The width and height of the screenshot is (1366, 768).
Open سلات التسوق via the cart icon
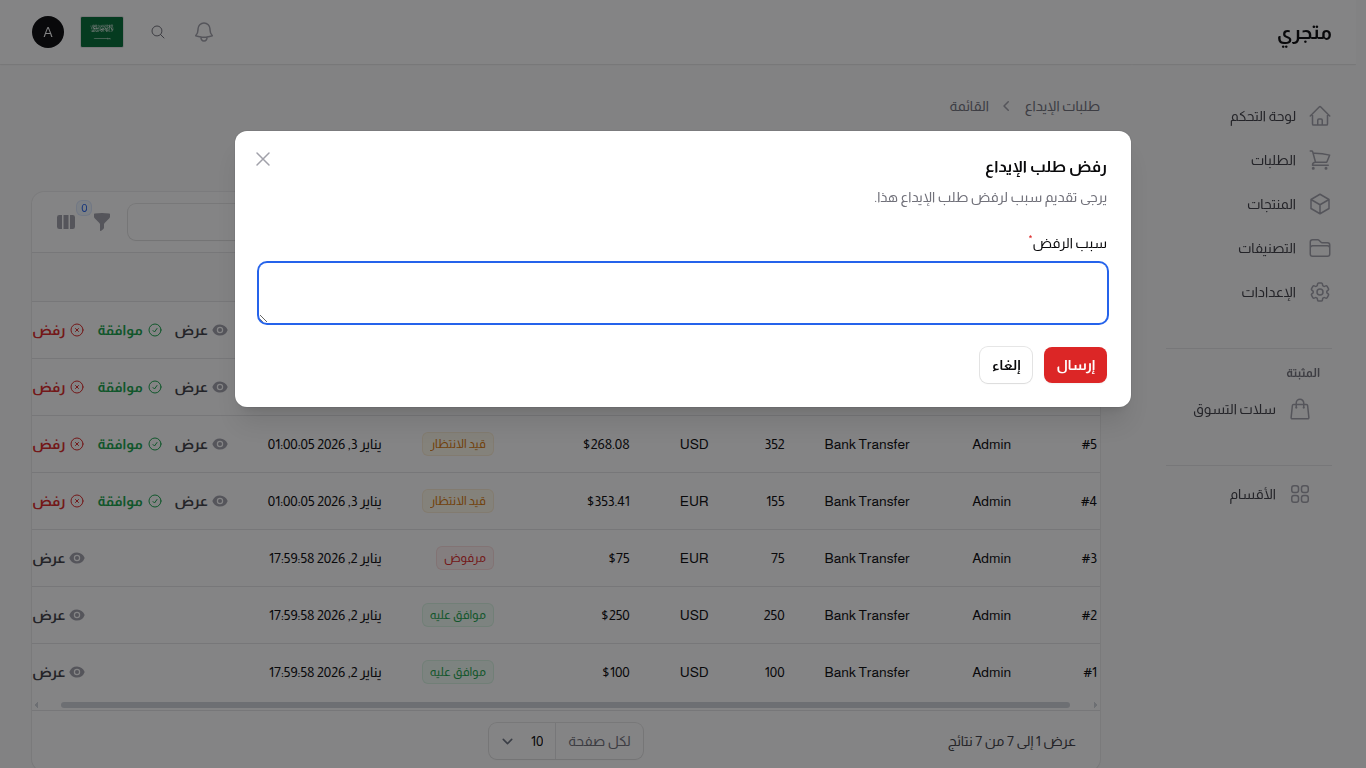tap(1300, 409)
